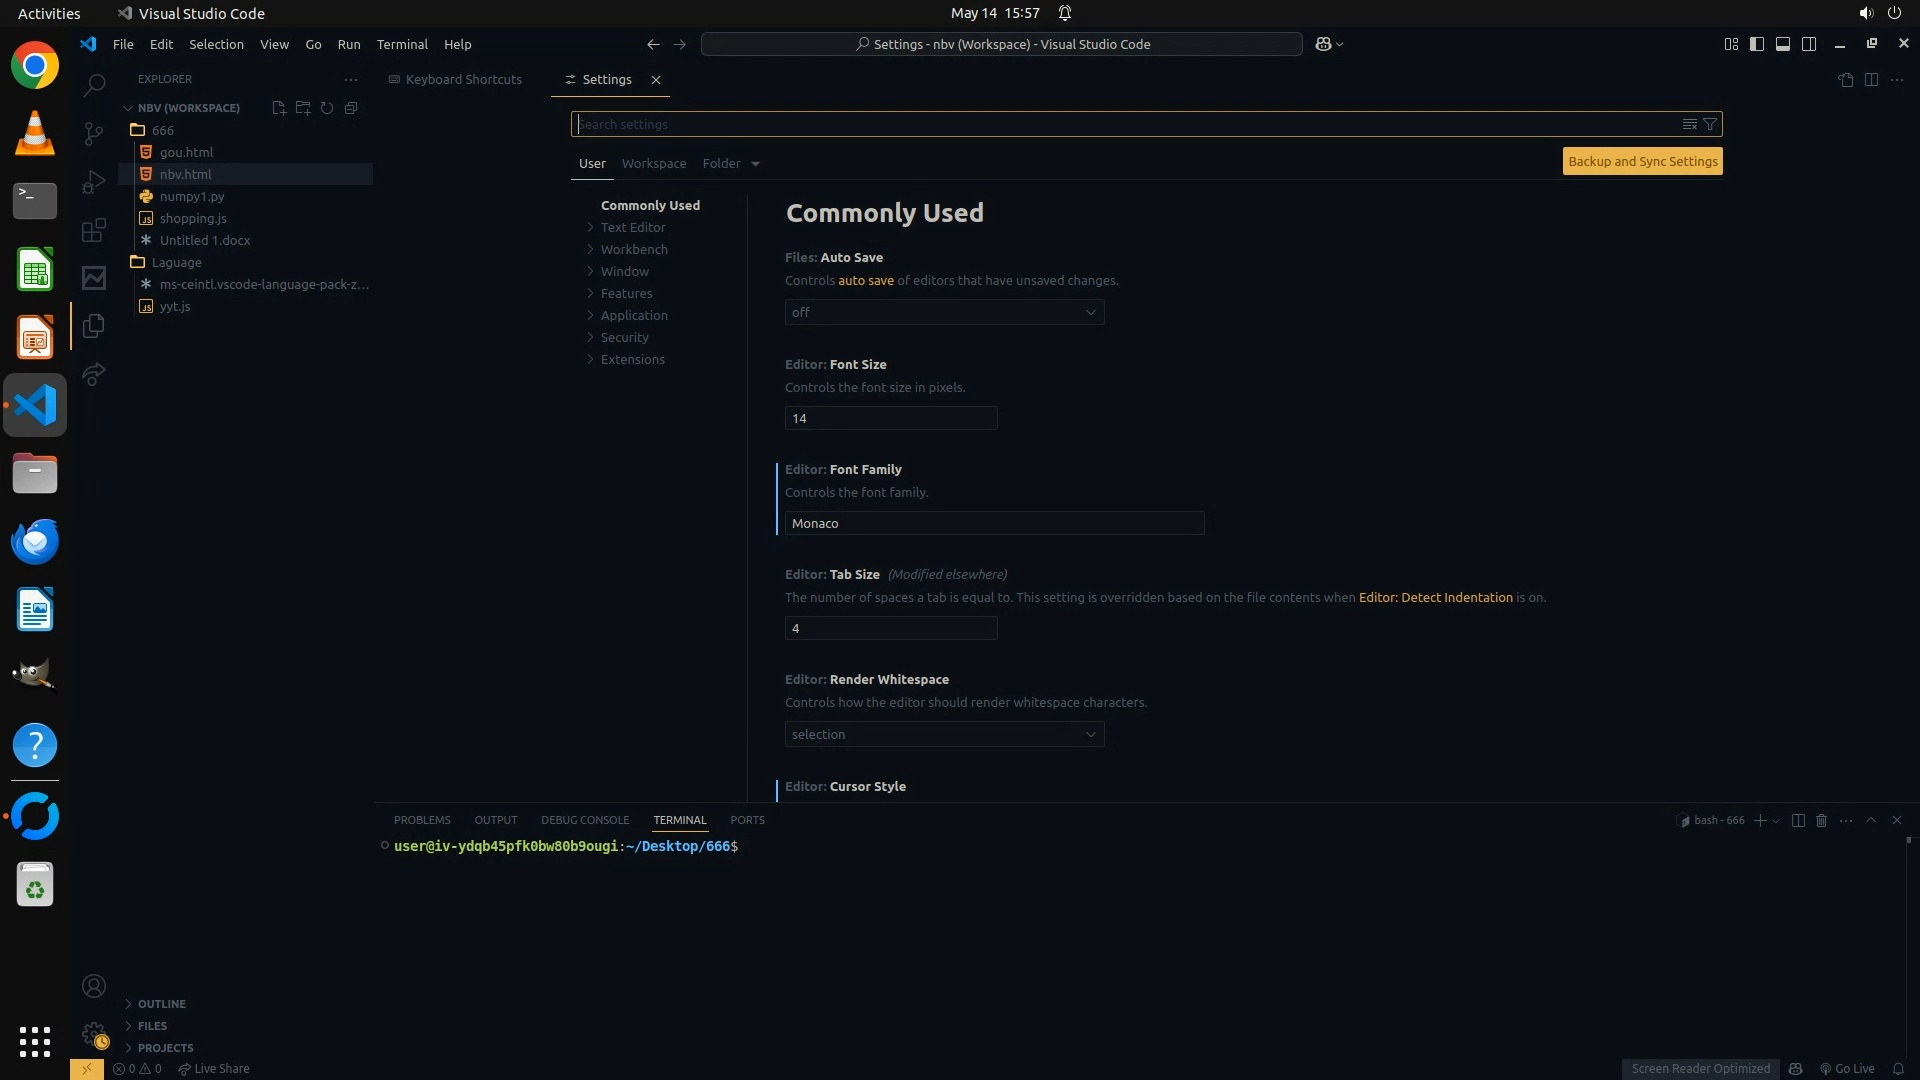Open the Auto Save dropdown
The height and width of the screenshot is (1080, 1920).
(944, 313)
